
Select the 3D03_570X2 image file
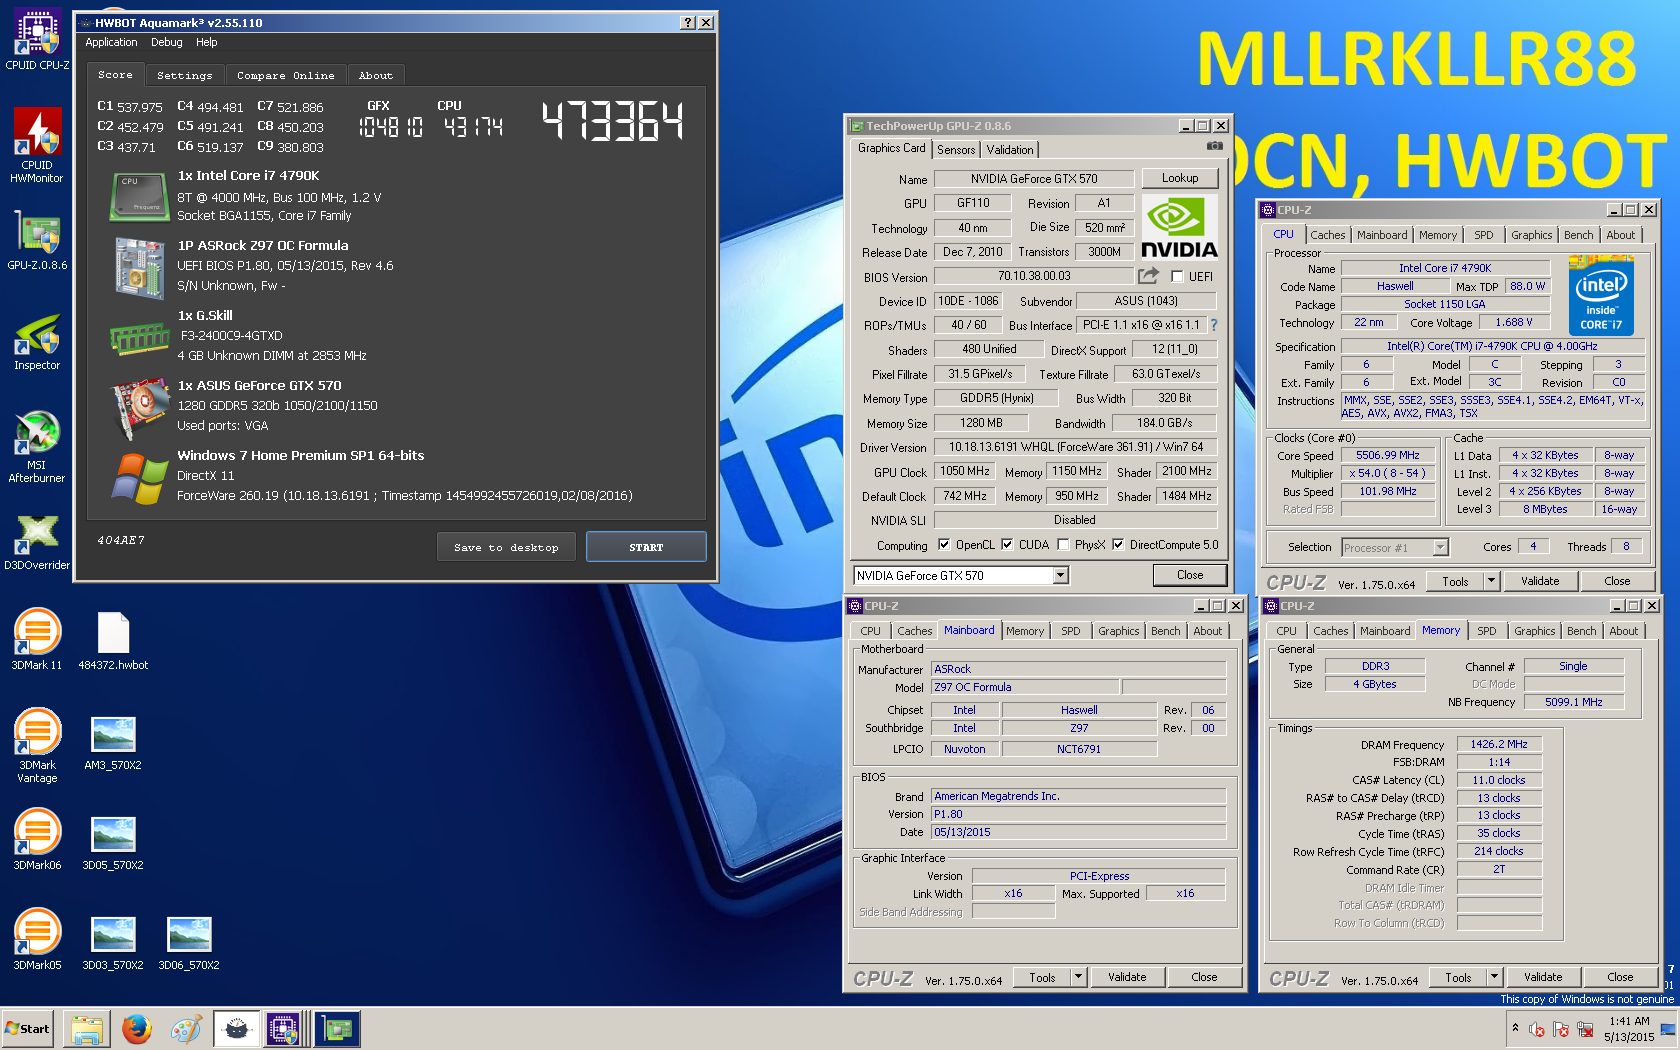tap(113, 942)
